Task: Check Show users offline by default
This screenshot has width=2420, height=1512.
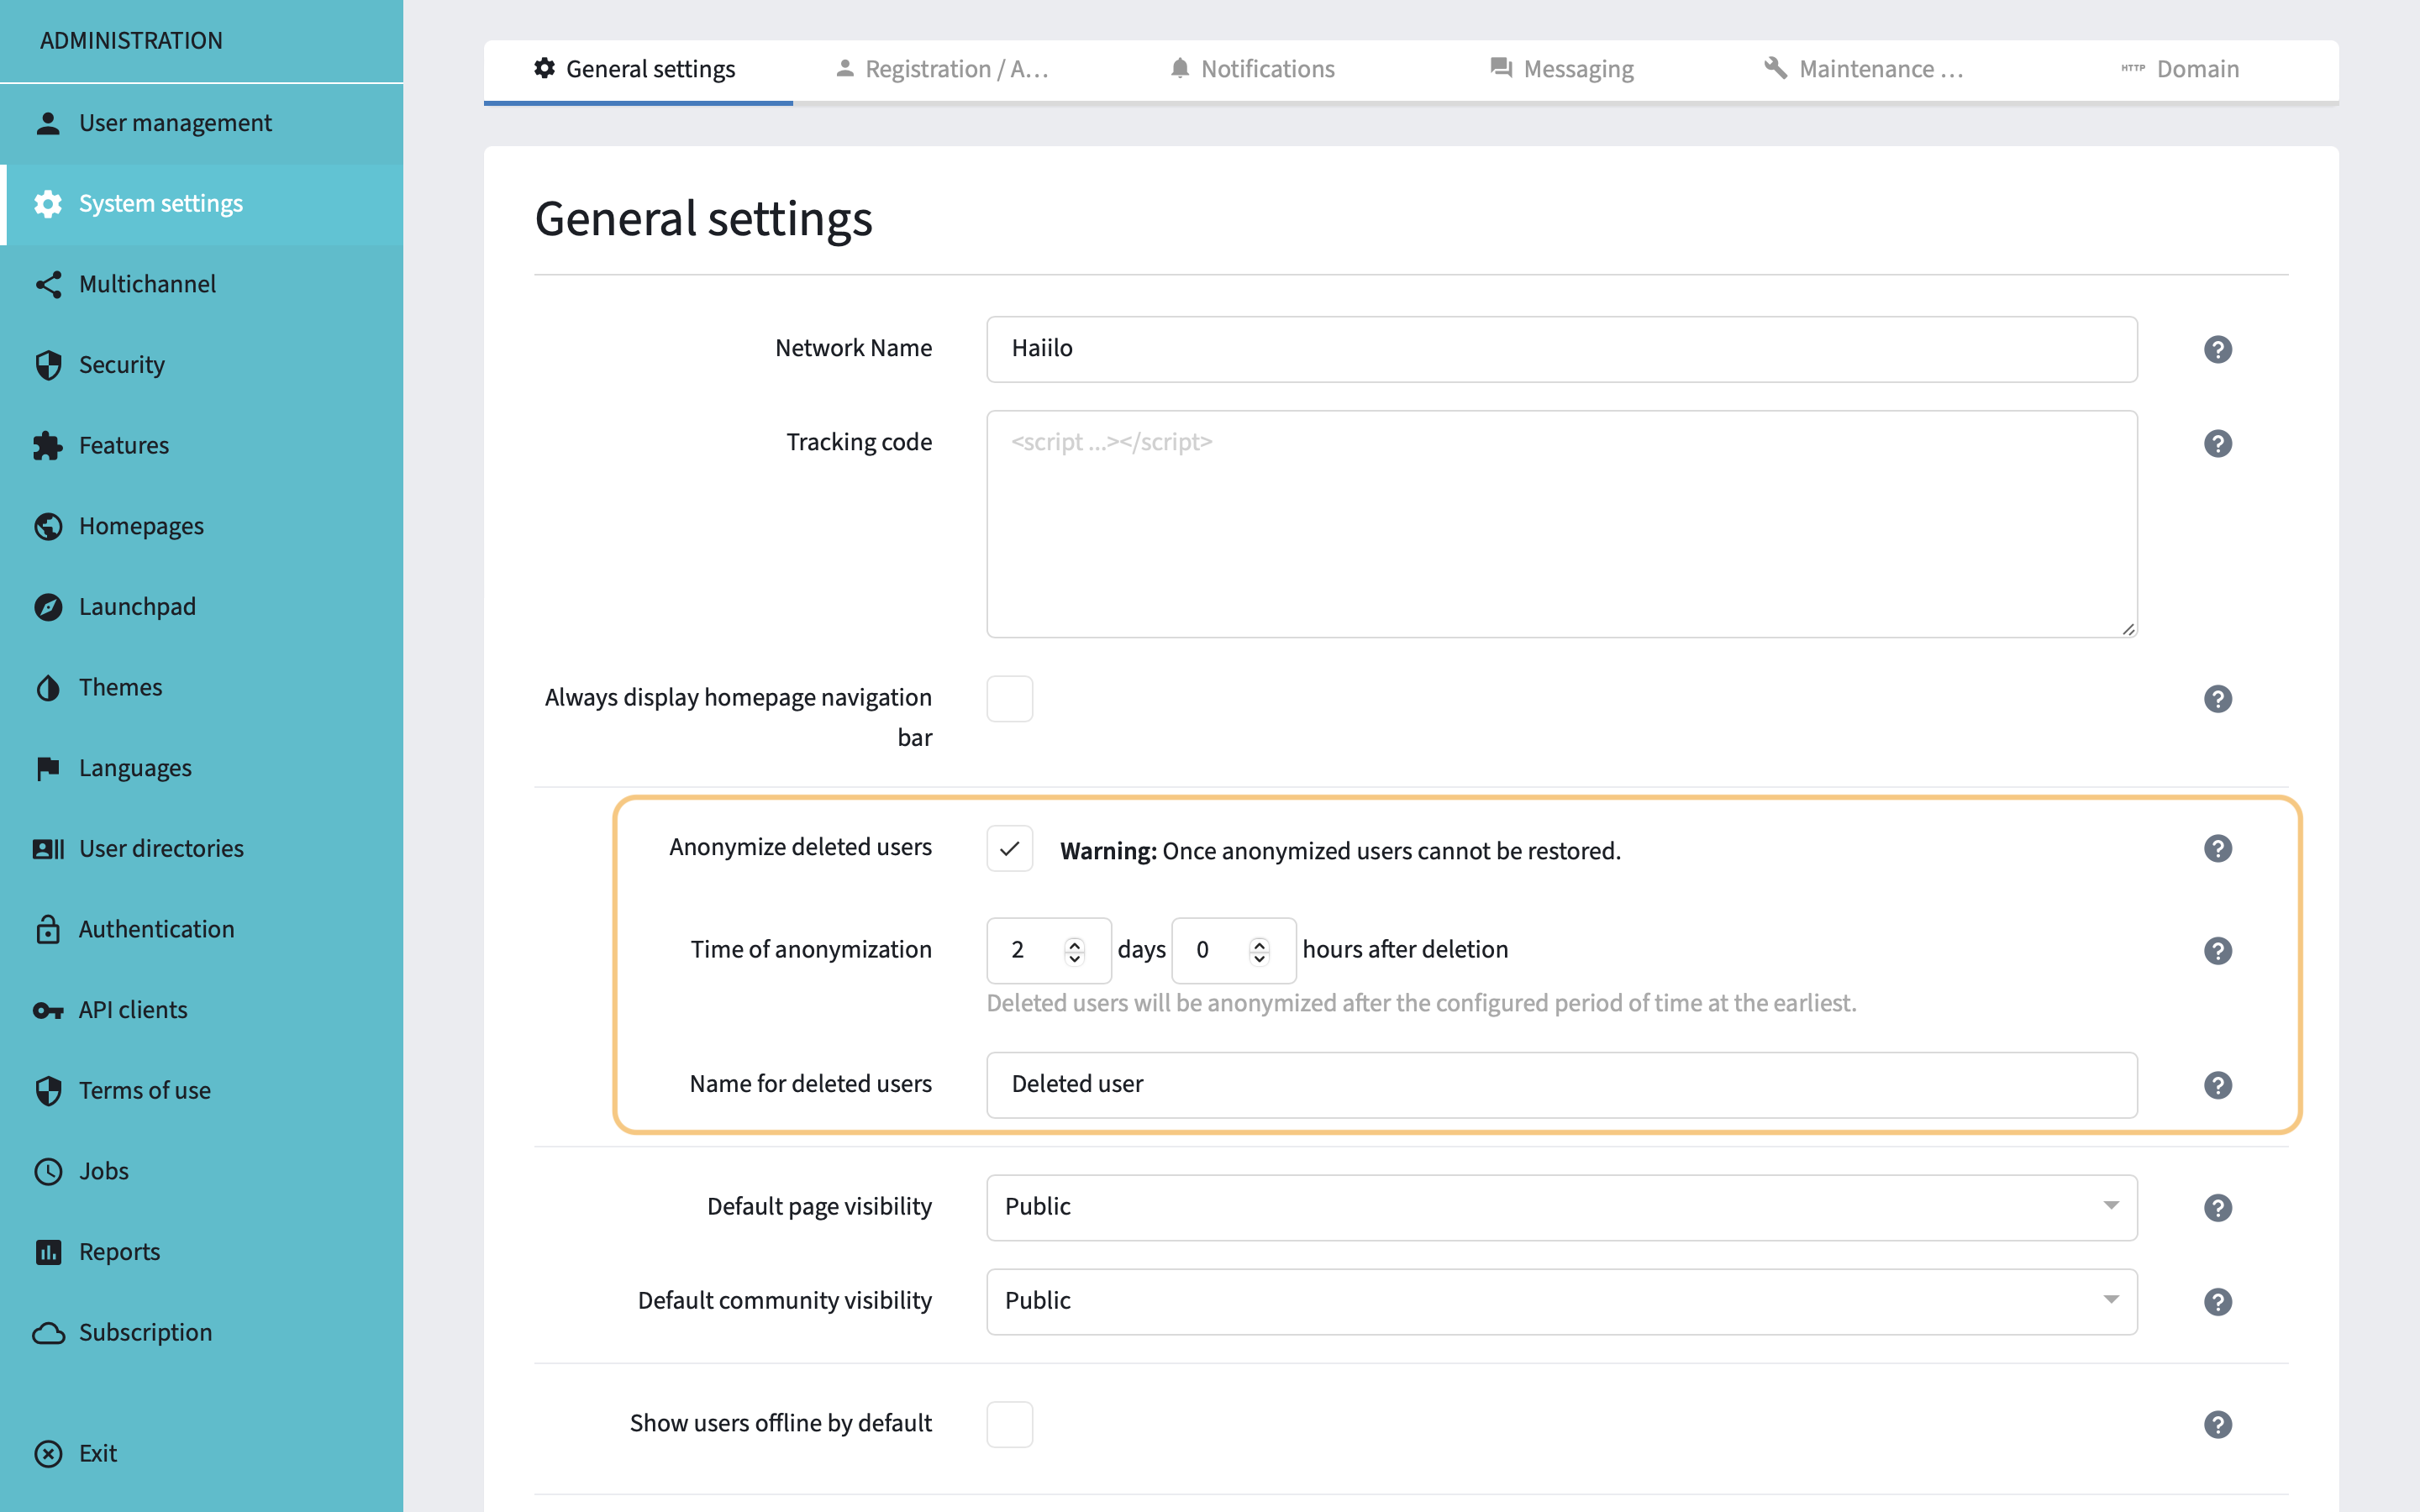Action: coord(1009,1423)
